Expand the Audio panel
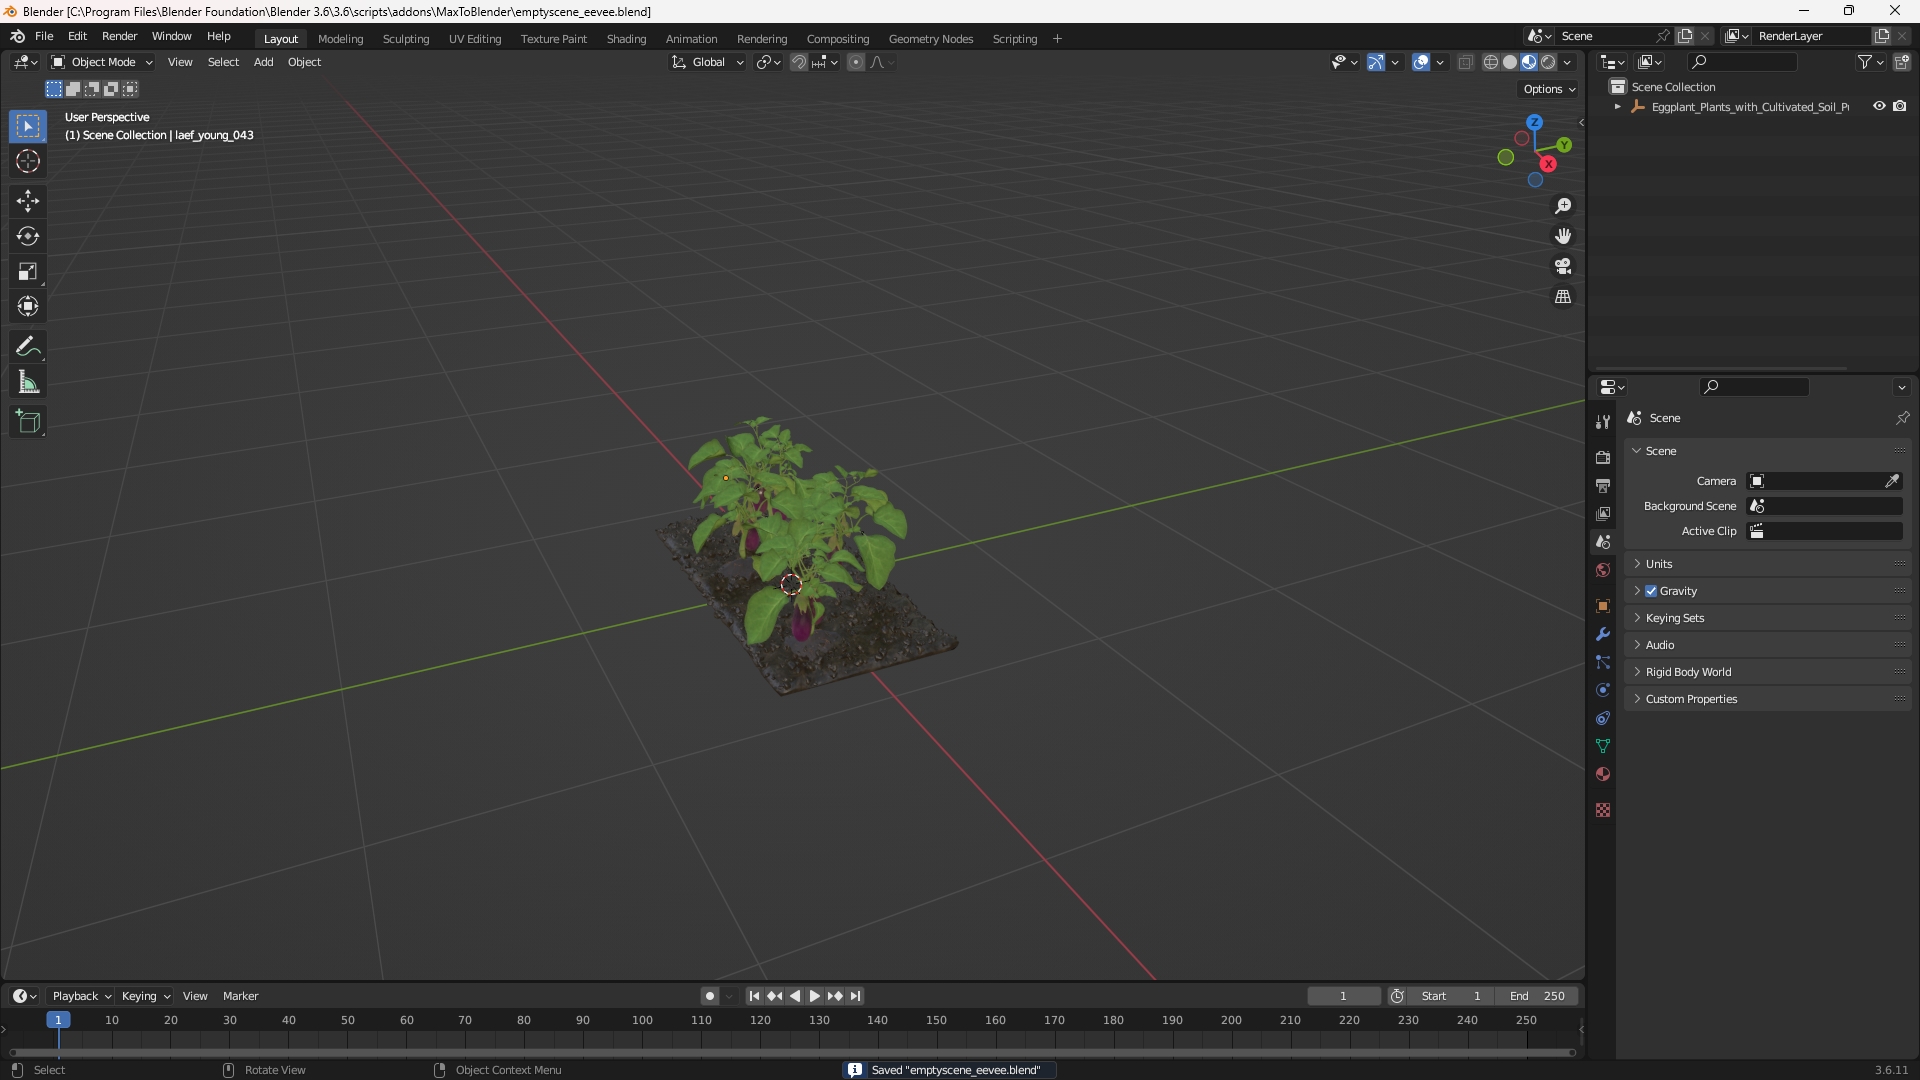Image resolution: width=1920 pixels, height=1080 pixels. point(1768,645)
